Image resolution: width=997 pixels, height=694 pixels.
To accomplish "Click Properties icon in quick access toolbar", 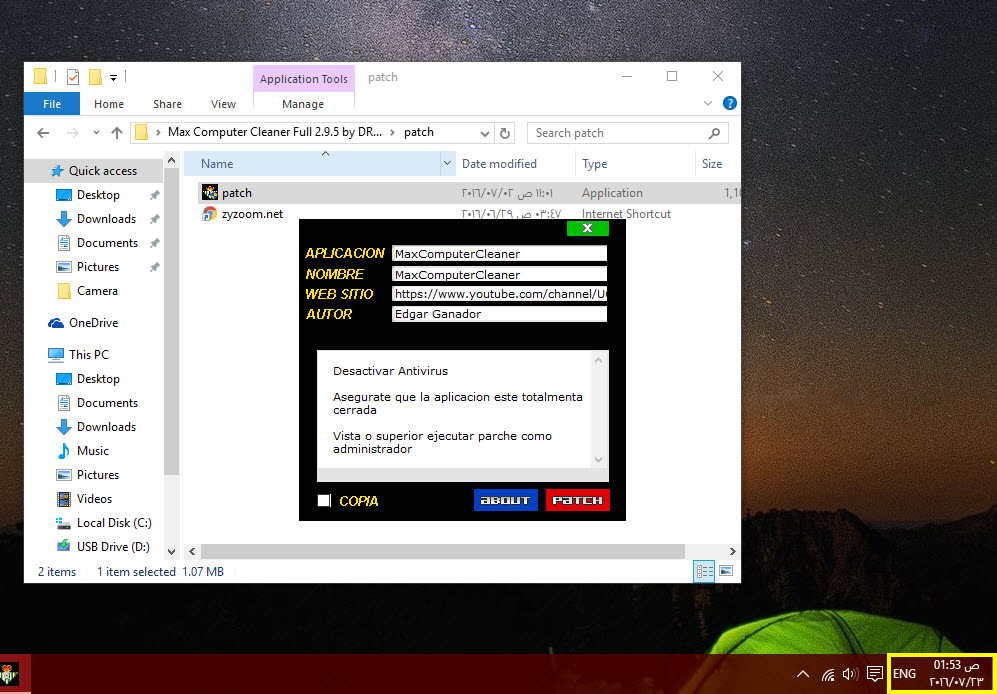I will pos(73,78).
